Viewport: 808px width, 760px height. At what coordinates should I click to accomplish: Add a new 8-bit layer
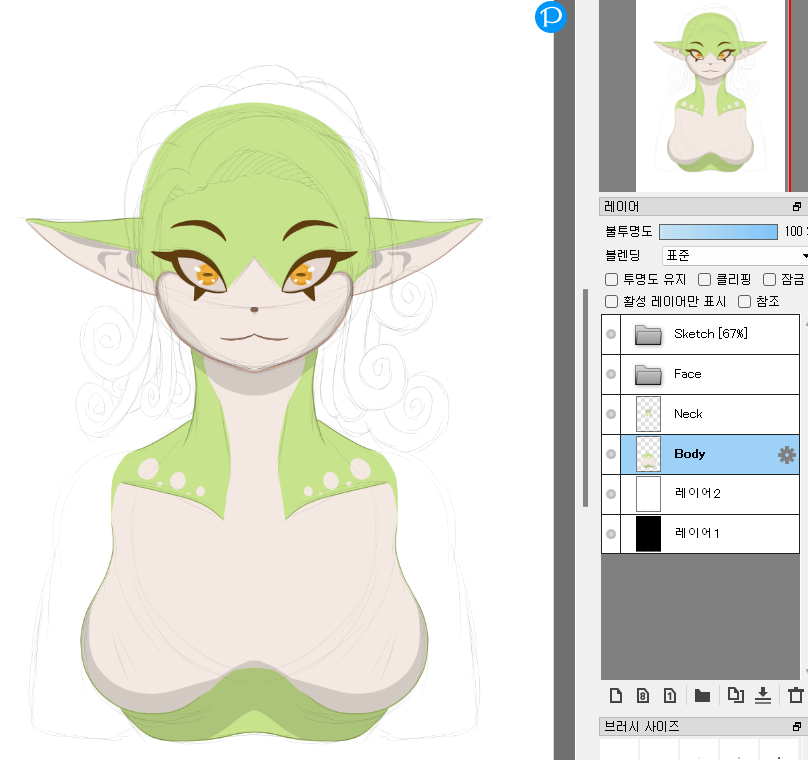[643, 695]
